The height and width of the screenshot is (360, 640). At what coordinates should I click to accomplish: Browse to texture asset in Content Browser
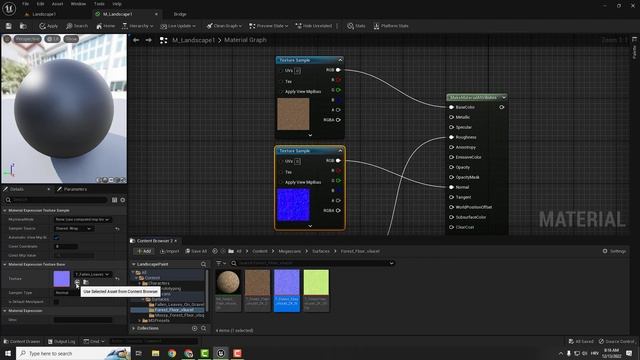click(x=86, y=282)
